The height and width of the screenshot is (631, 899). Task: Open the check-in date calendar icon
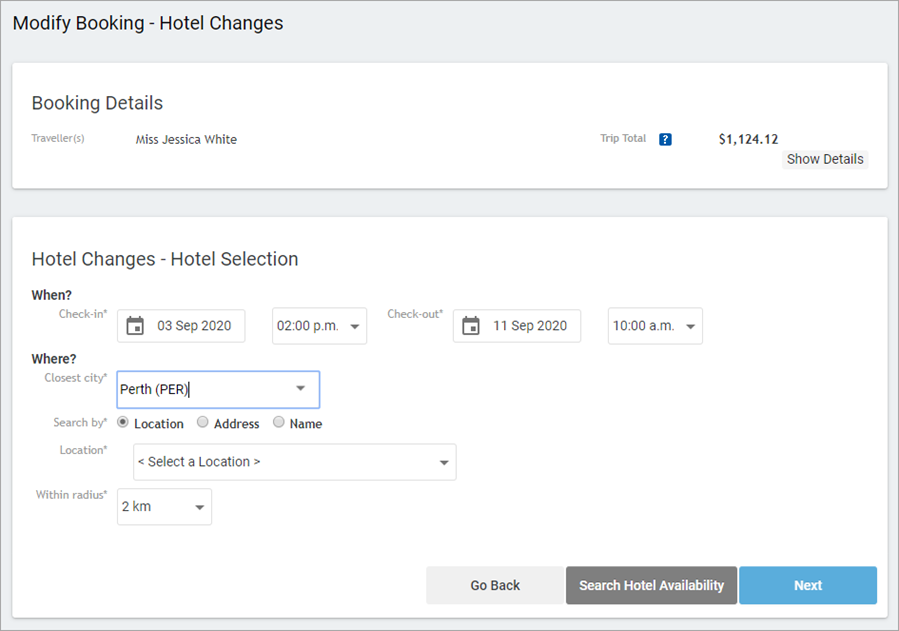pos(135,325)
